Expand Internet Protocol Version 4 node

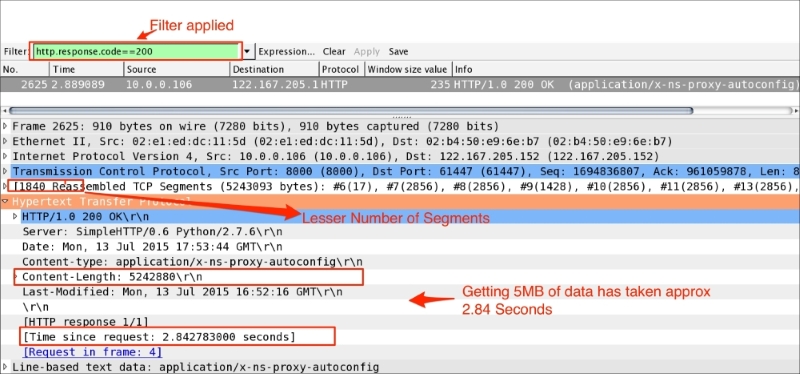coord(5,156)
